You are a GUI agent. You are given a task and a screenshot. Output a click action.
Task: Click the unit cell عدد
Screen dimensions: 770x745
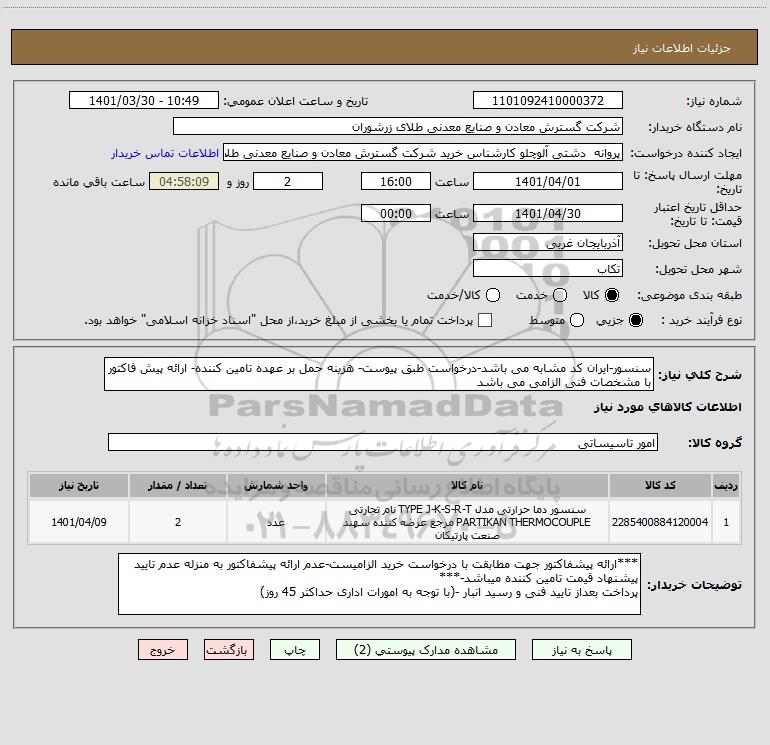click(x=276, y=522)
